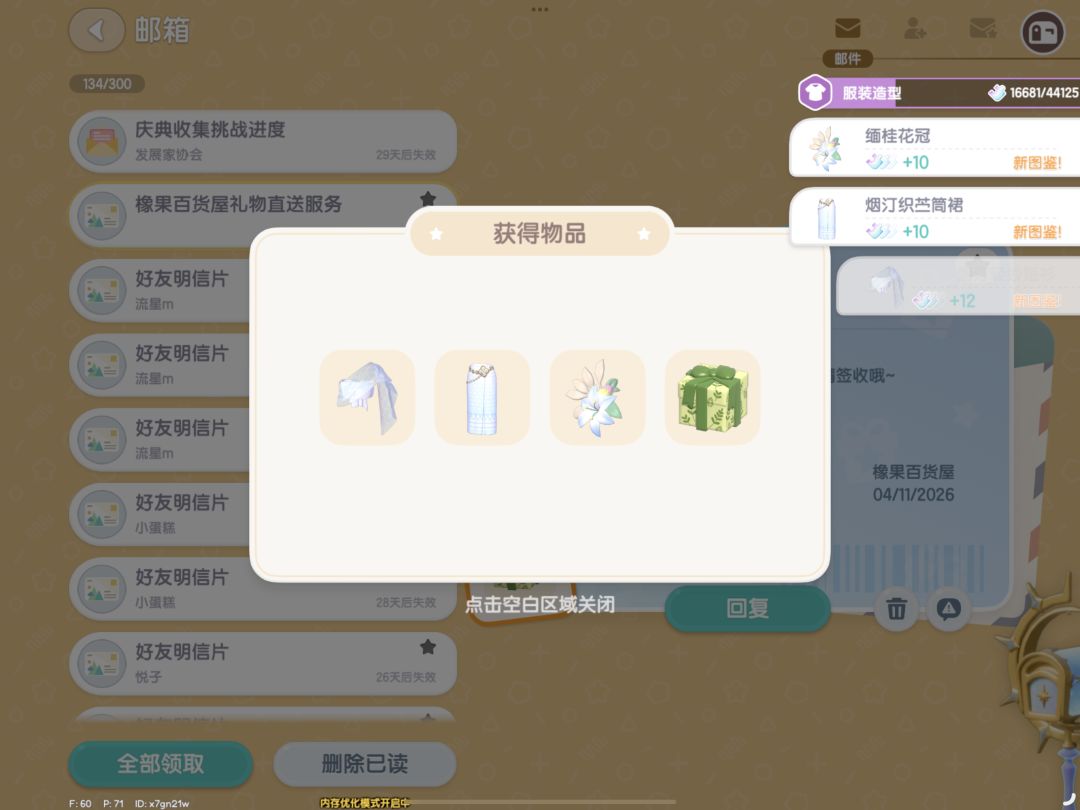Open the round mailbox icon top right
The image size is (1080, 810).
click(x=1042, y=32)
